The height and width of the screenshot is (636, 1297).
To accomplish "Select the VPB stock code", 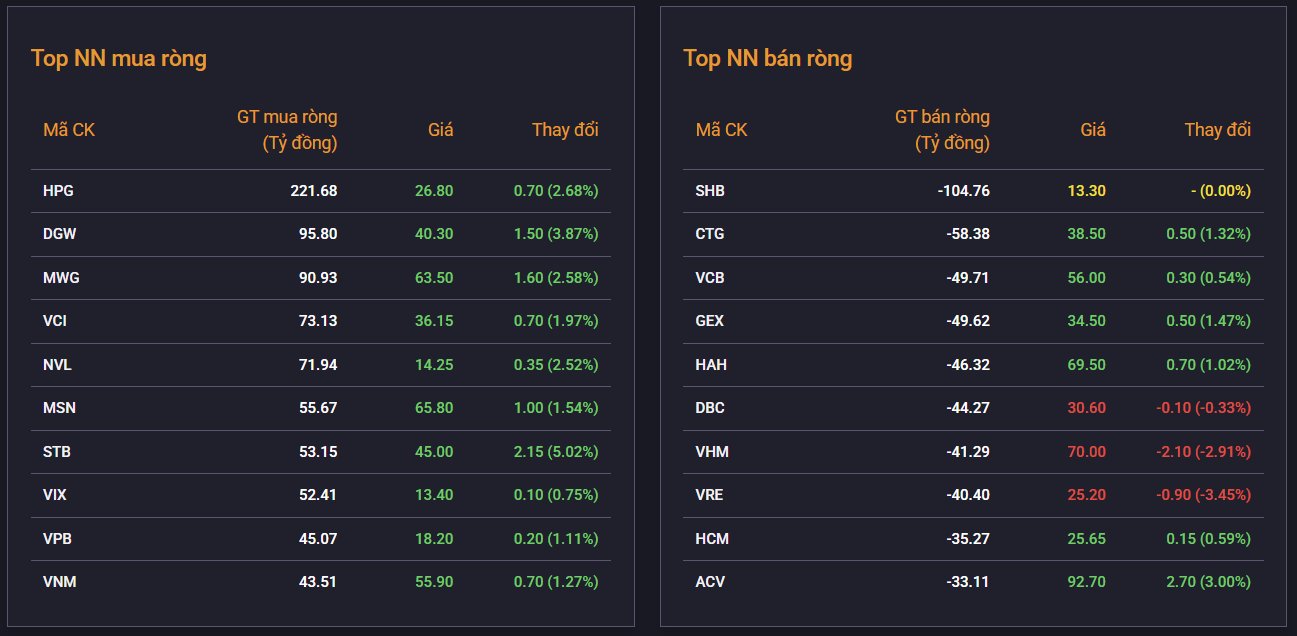I will 57,539.
